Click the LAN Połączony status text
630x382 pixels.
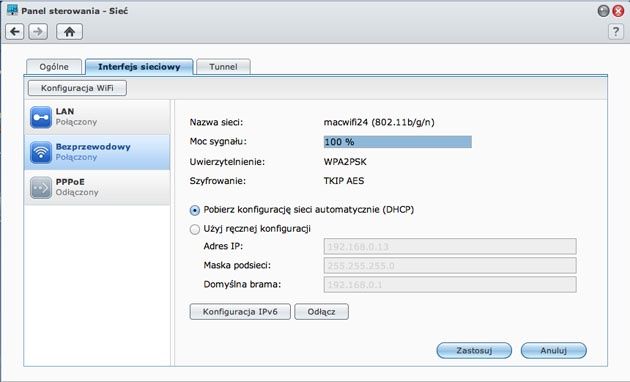pos(76,122)
